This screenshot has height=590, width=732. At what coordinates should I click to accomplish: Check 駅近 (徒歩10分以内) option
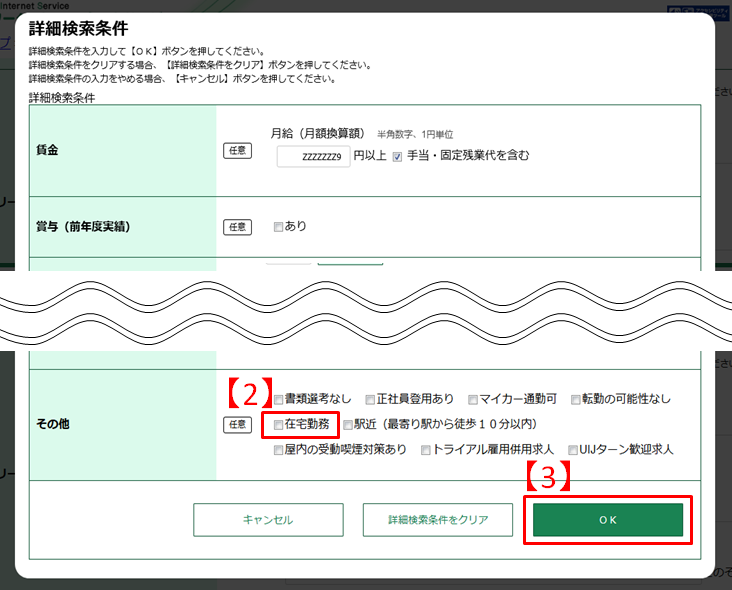348,425
